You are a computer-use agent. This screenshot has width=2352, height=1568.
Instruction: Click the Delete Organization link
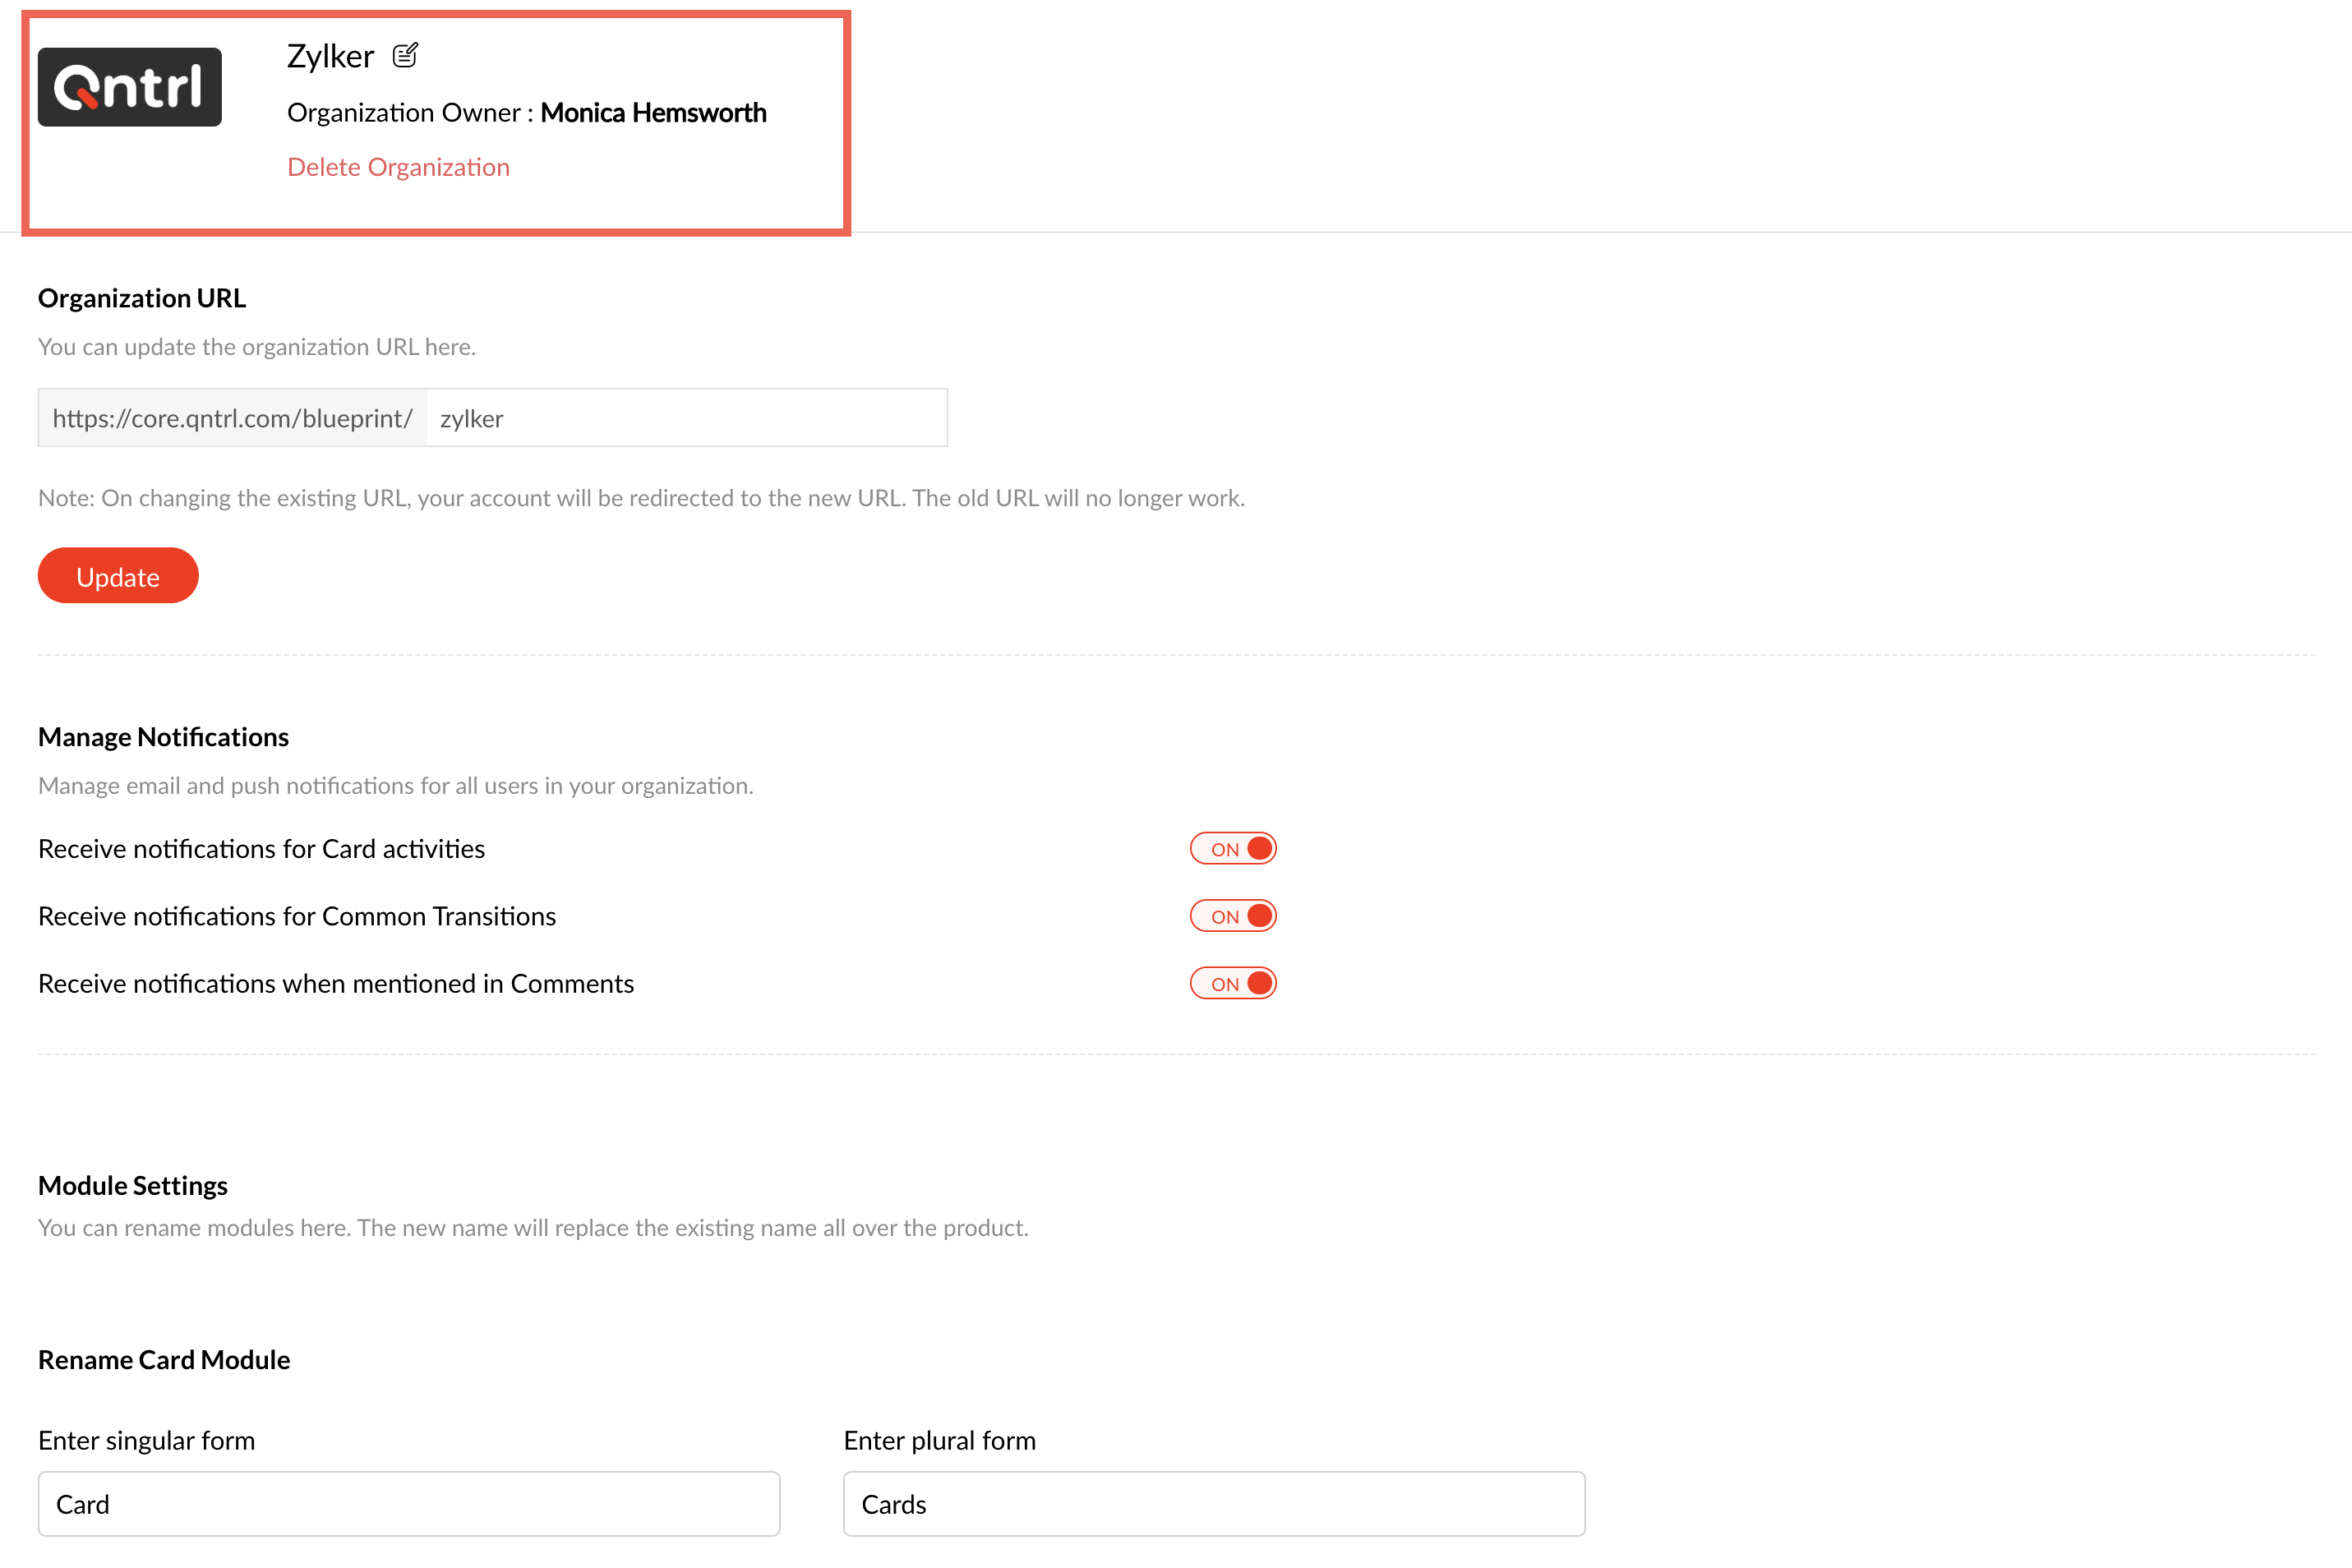(x=398, y=167)
